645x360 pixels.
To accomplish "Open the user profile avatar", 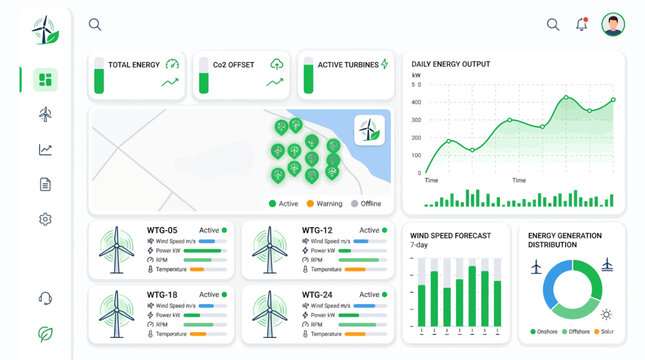I will [613, 24].
